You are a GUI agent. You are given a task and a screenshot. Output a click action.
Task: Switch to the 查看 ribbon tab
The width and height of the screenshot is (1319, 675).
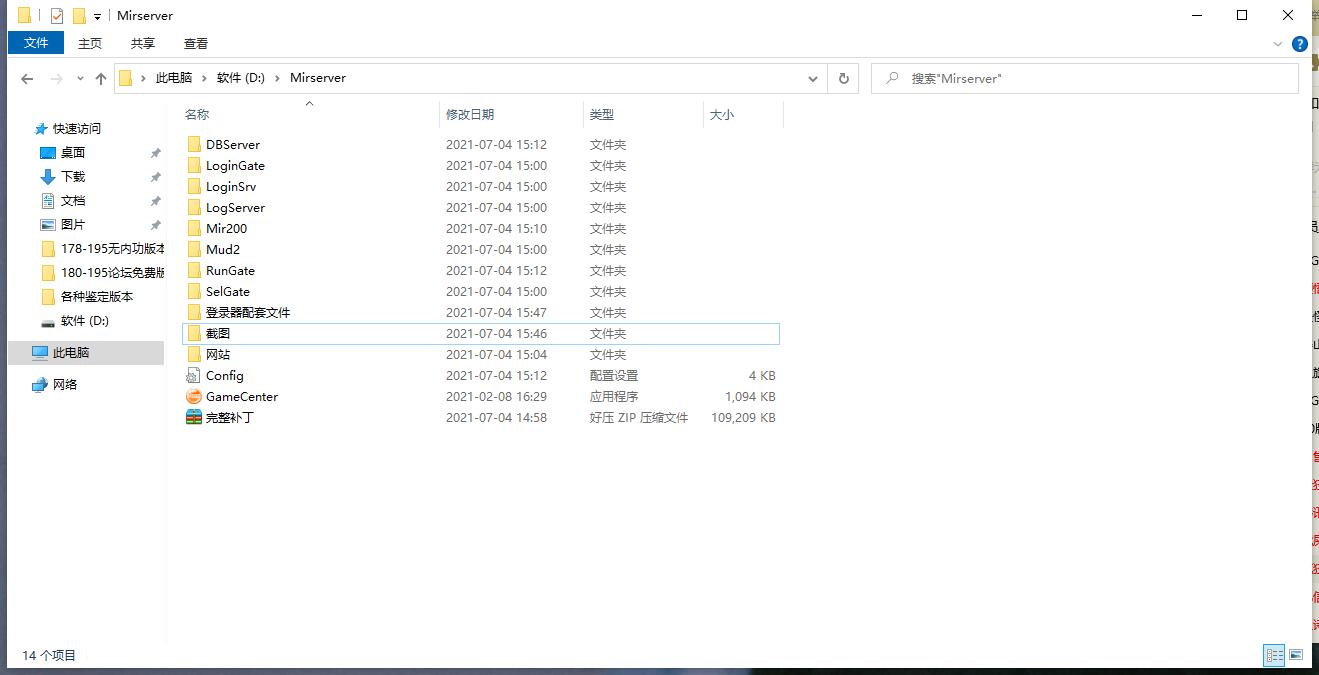click(x=196, y=43)
